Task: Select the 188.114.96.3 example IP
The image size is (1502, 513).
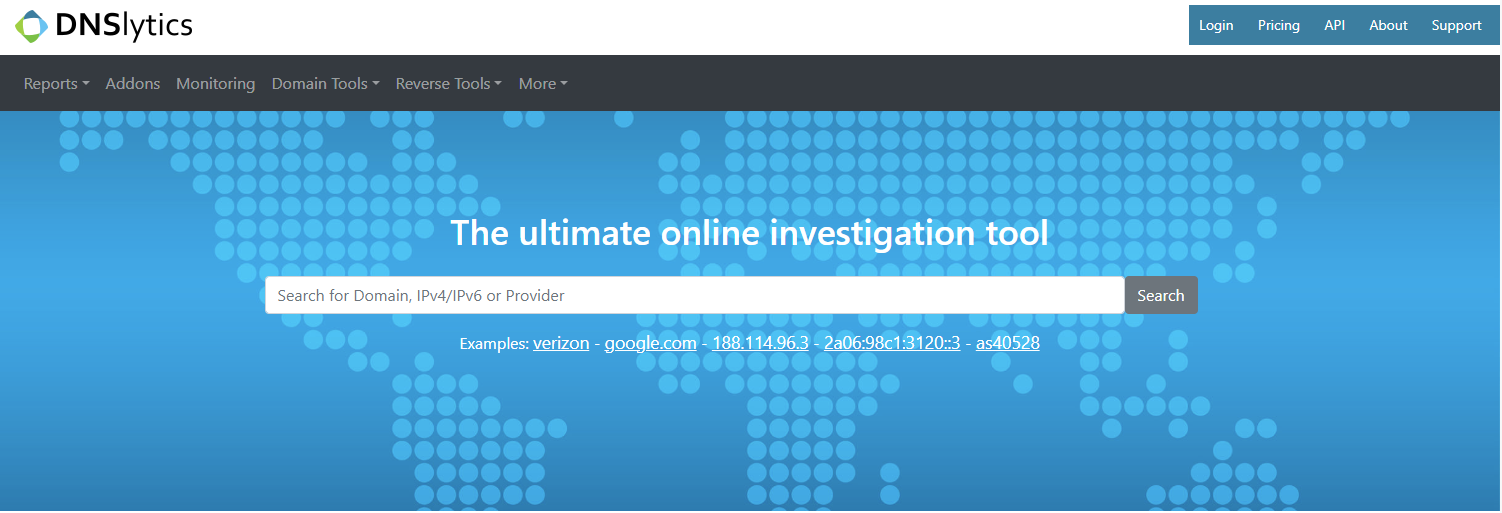Action: (x=760, y=343)
